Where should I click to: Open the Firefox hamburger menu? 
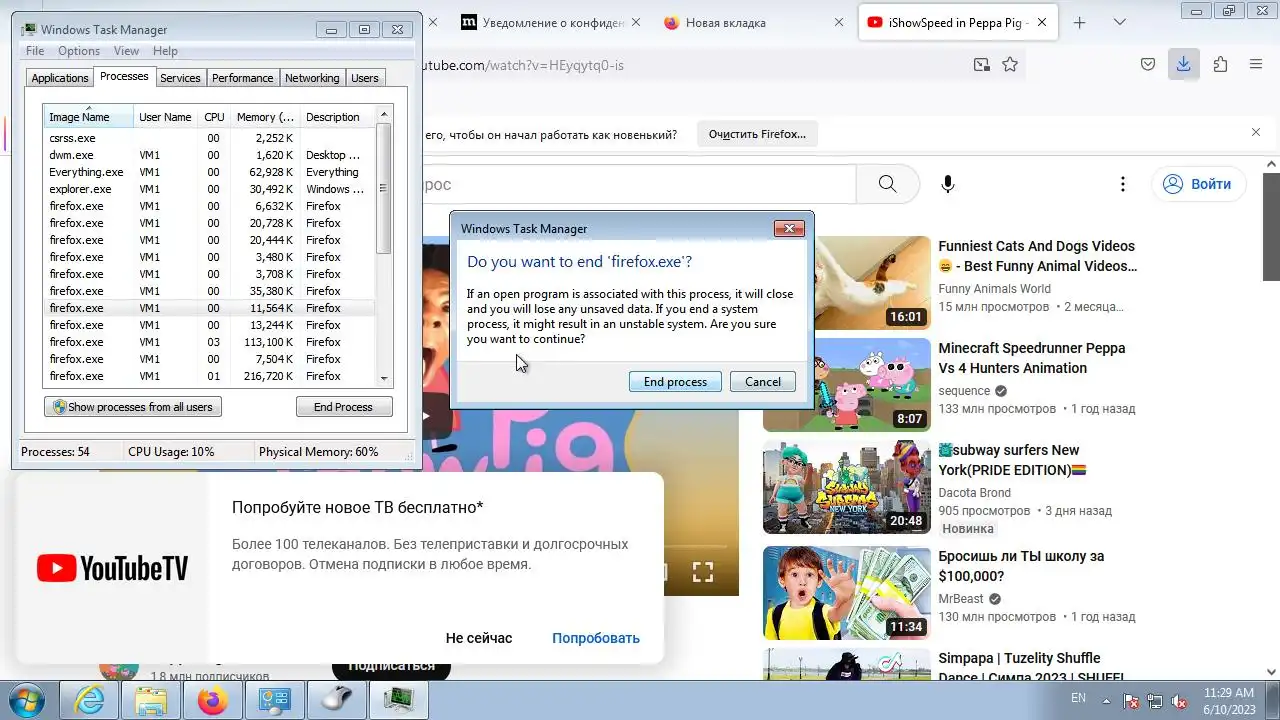click(1256, 65)
